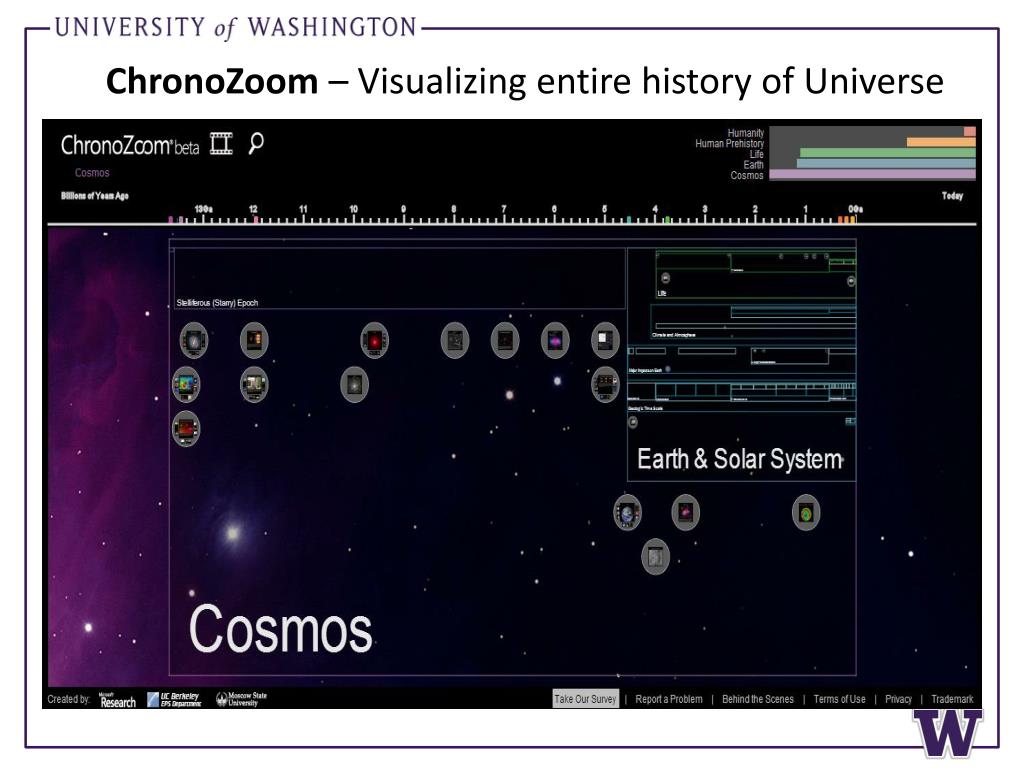The image size is (1024, 768).
Task: Open the Behind the Scenes link
Action: coord(758,699)
